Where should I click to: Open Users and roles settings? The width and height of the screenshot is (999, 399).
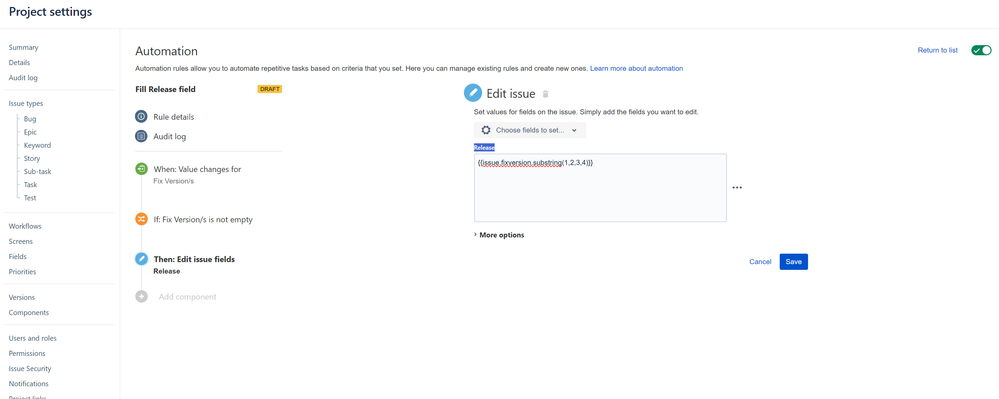32,338
